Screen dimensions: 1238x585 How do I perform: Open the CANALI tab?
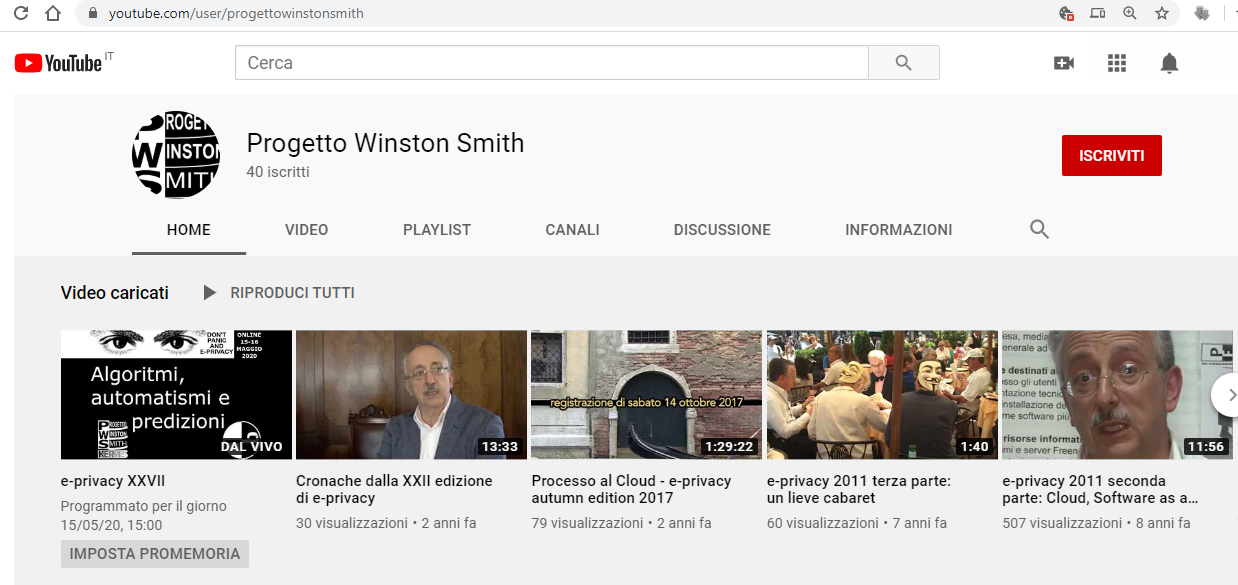572,230
